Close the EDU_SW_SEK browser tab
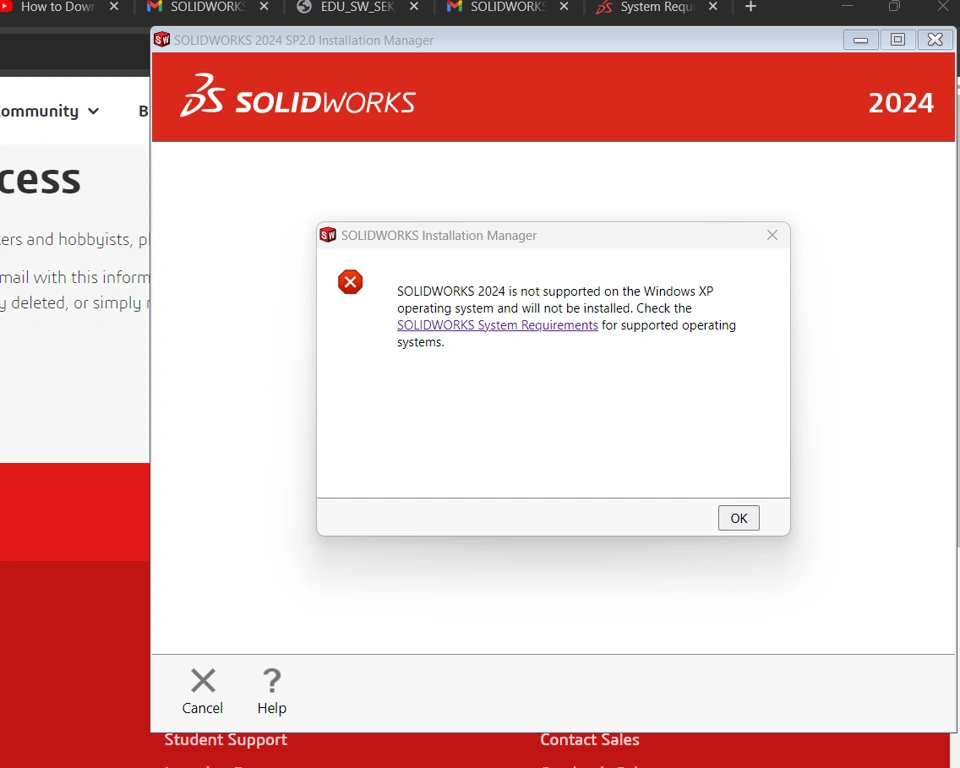Image resolution: width=960 pixels, height=768 pixels. 414,7
